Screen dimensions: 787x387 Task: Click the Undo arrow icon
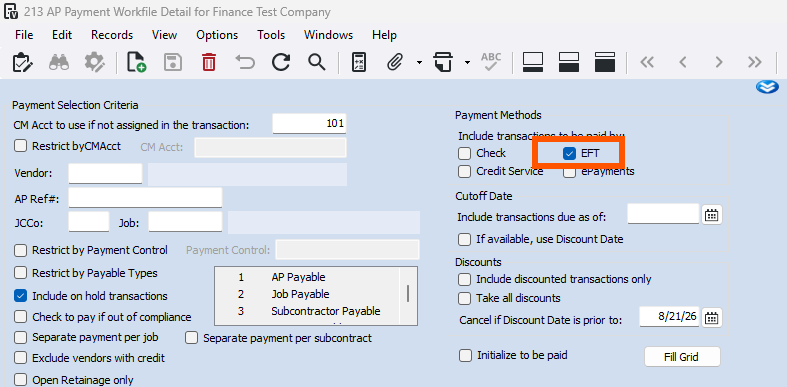[x=245, y=62]
